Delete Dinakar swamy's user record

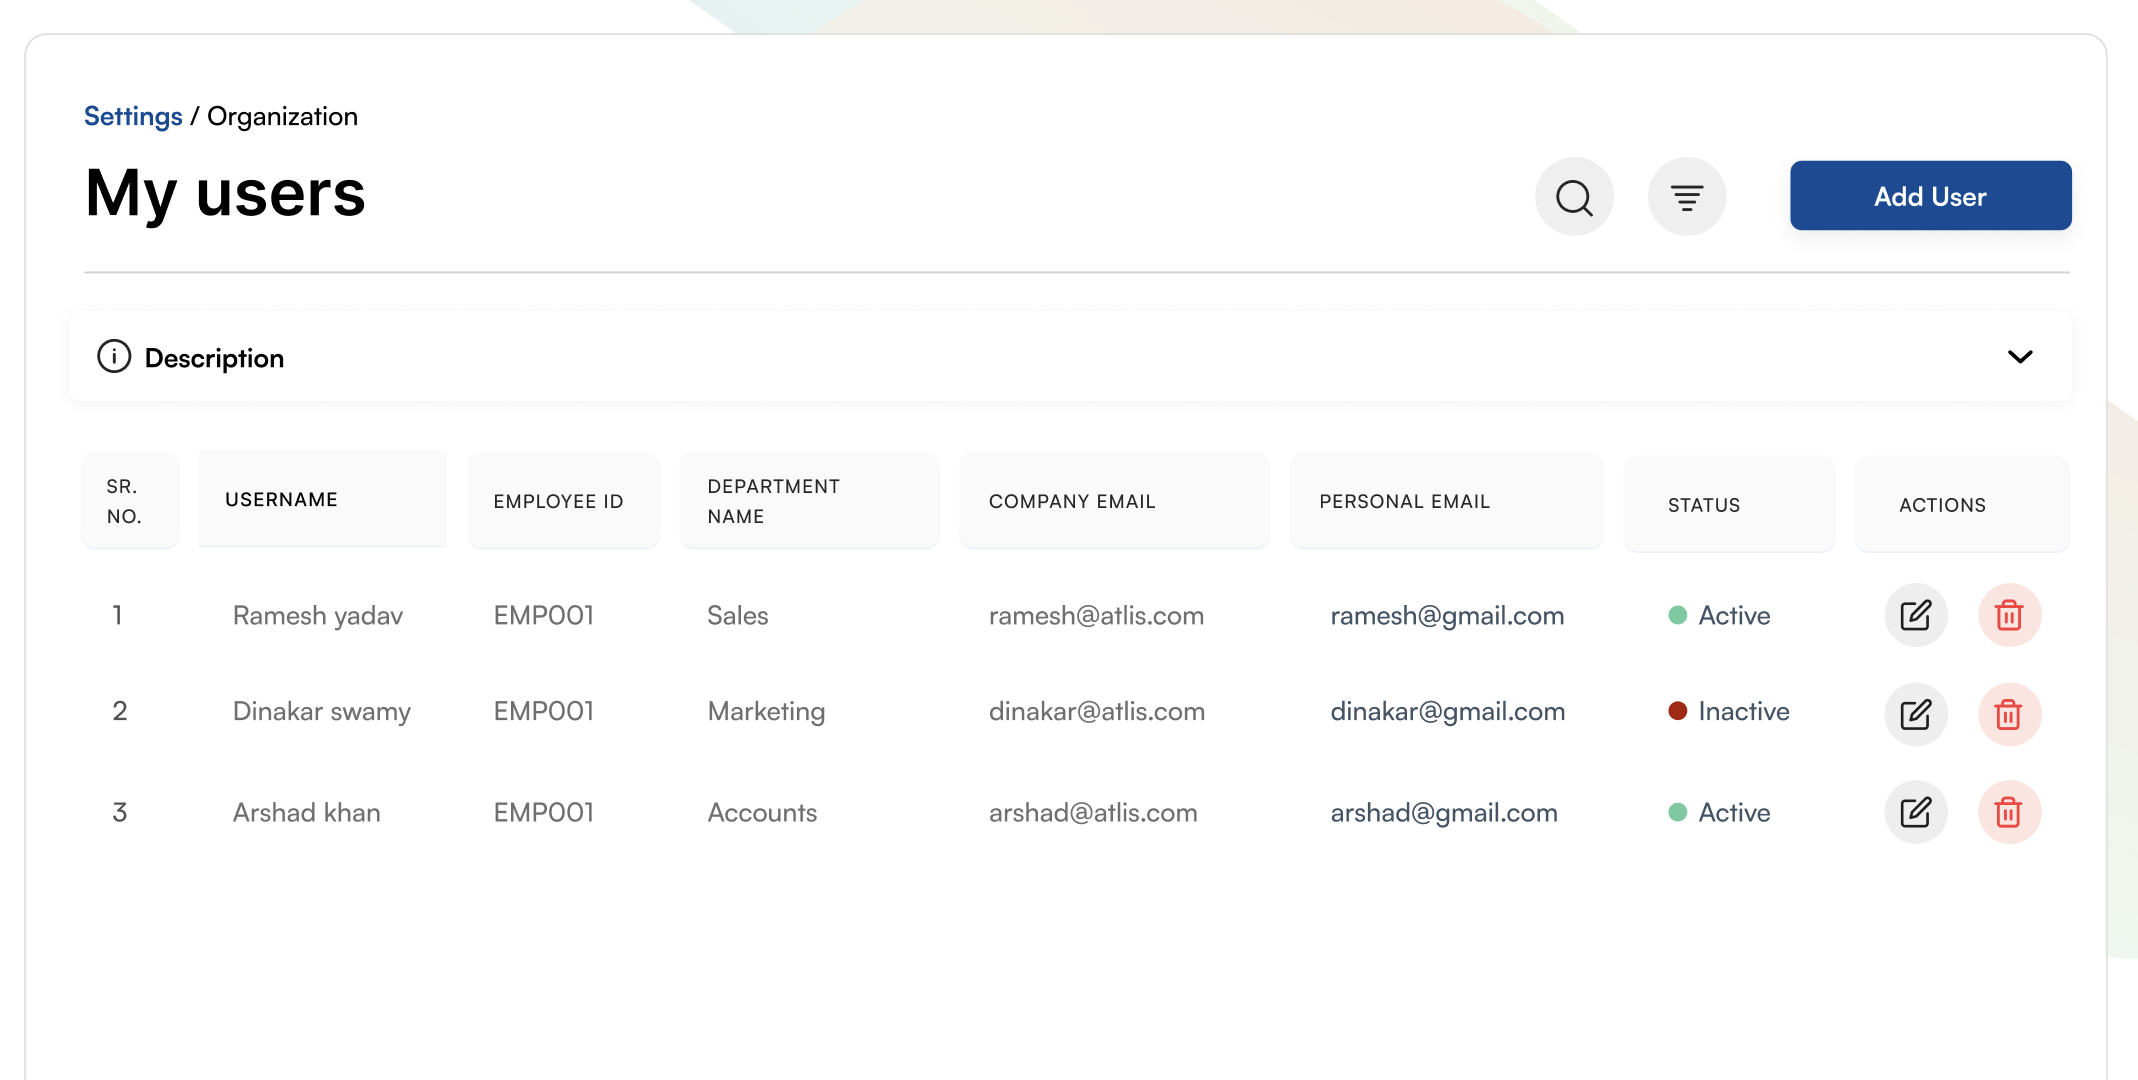click(x=2009, y=714)
